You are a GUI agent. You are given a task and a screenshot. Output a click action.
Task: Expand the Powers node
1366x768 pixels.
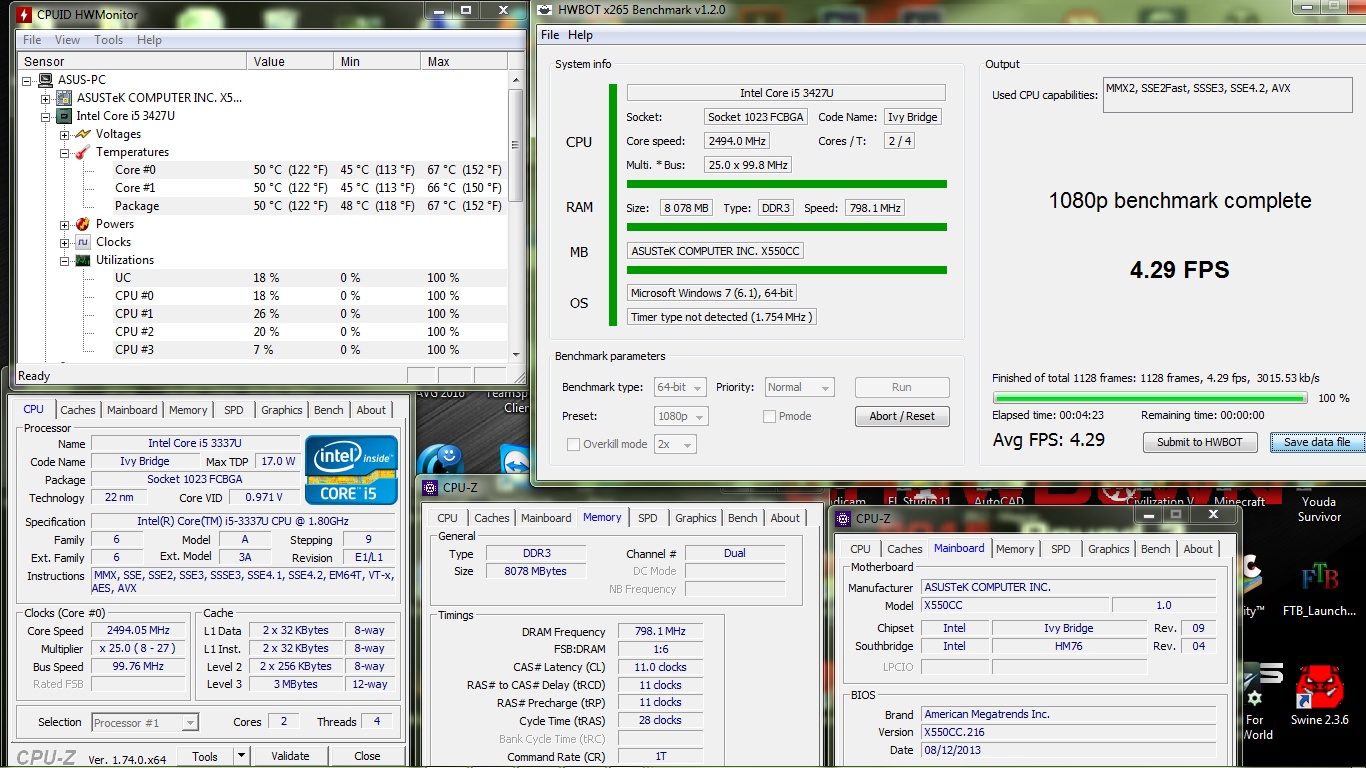click(x=65, y=224)
